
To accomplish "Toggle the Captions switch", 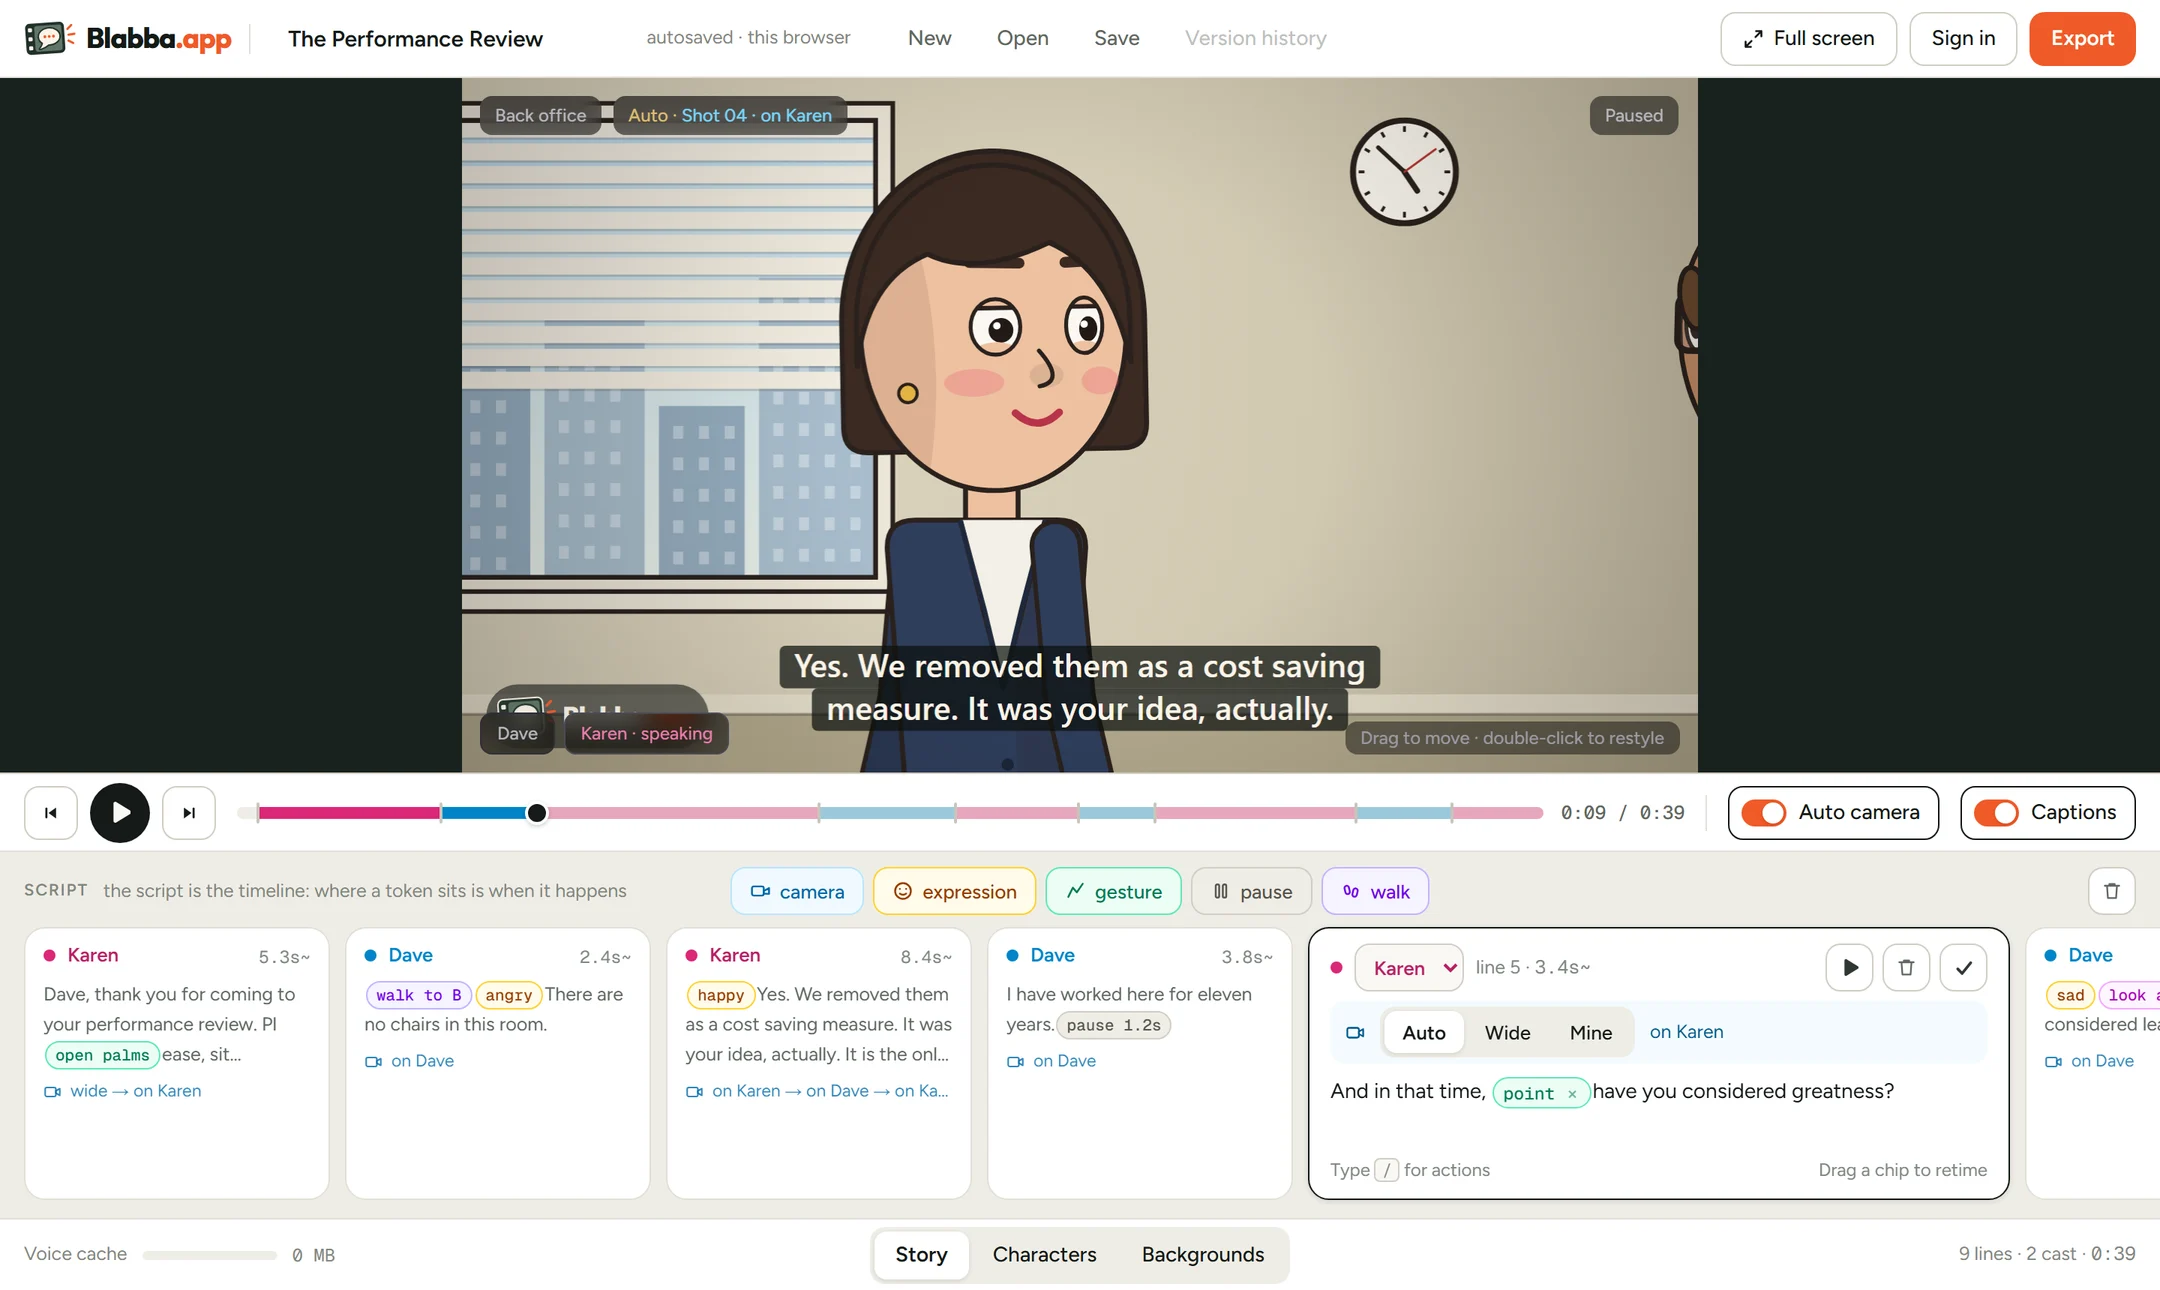I will 1996,813.
